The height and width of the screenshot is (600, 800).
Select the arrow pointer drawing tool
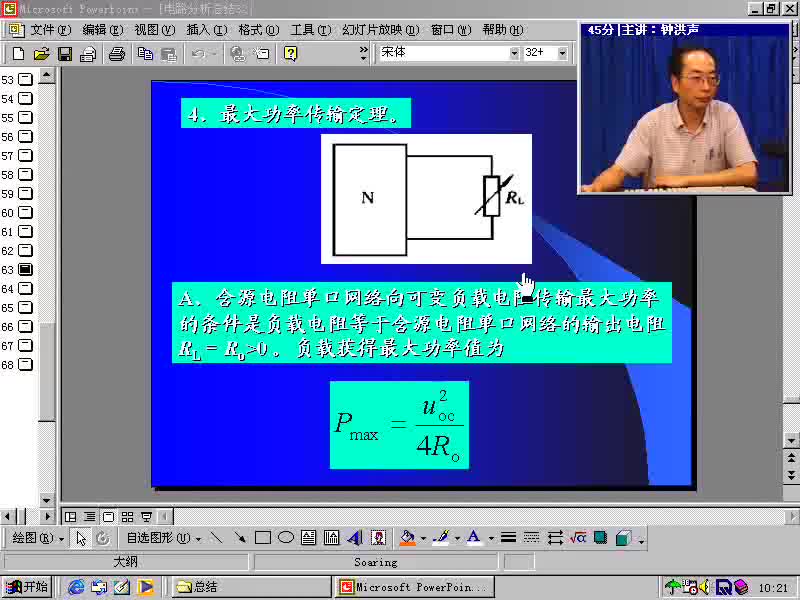click(x=81, y=538)
